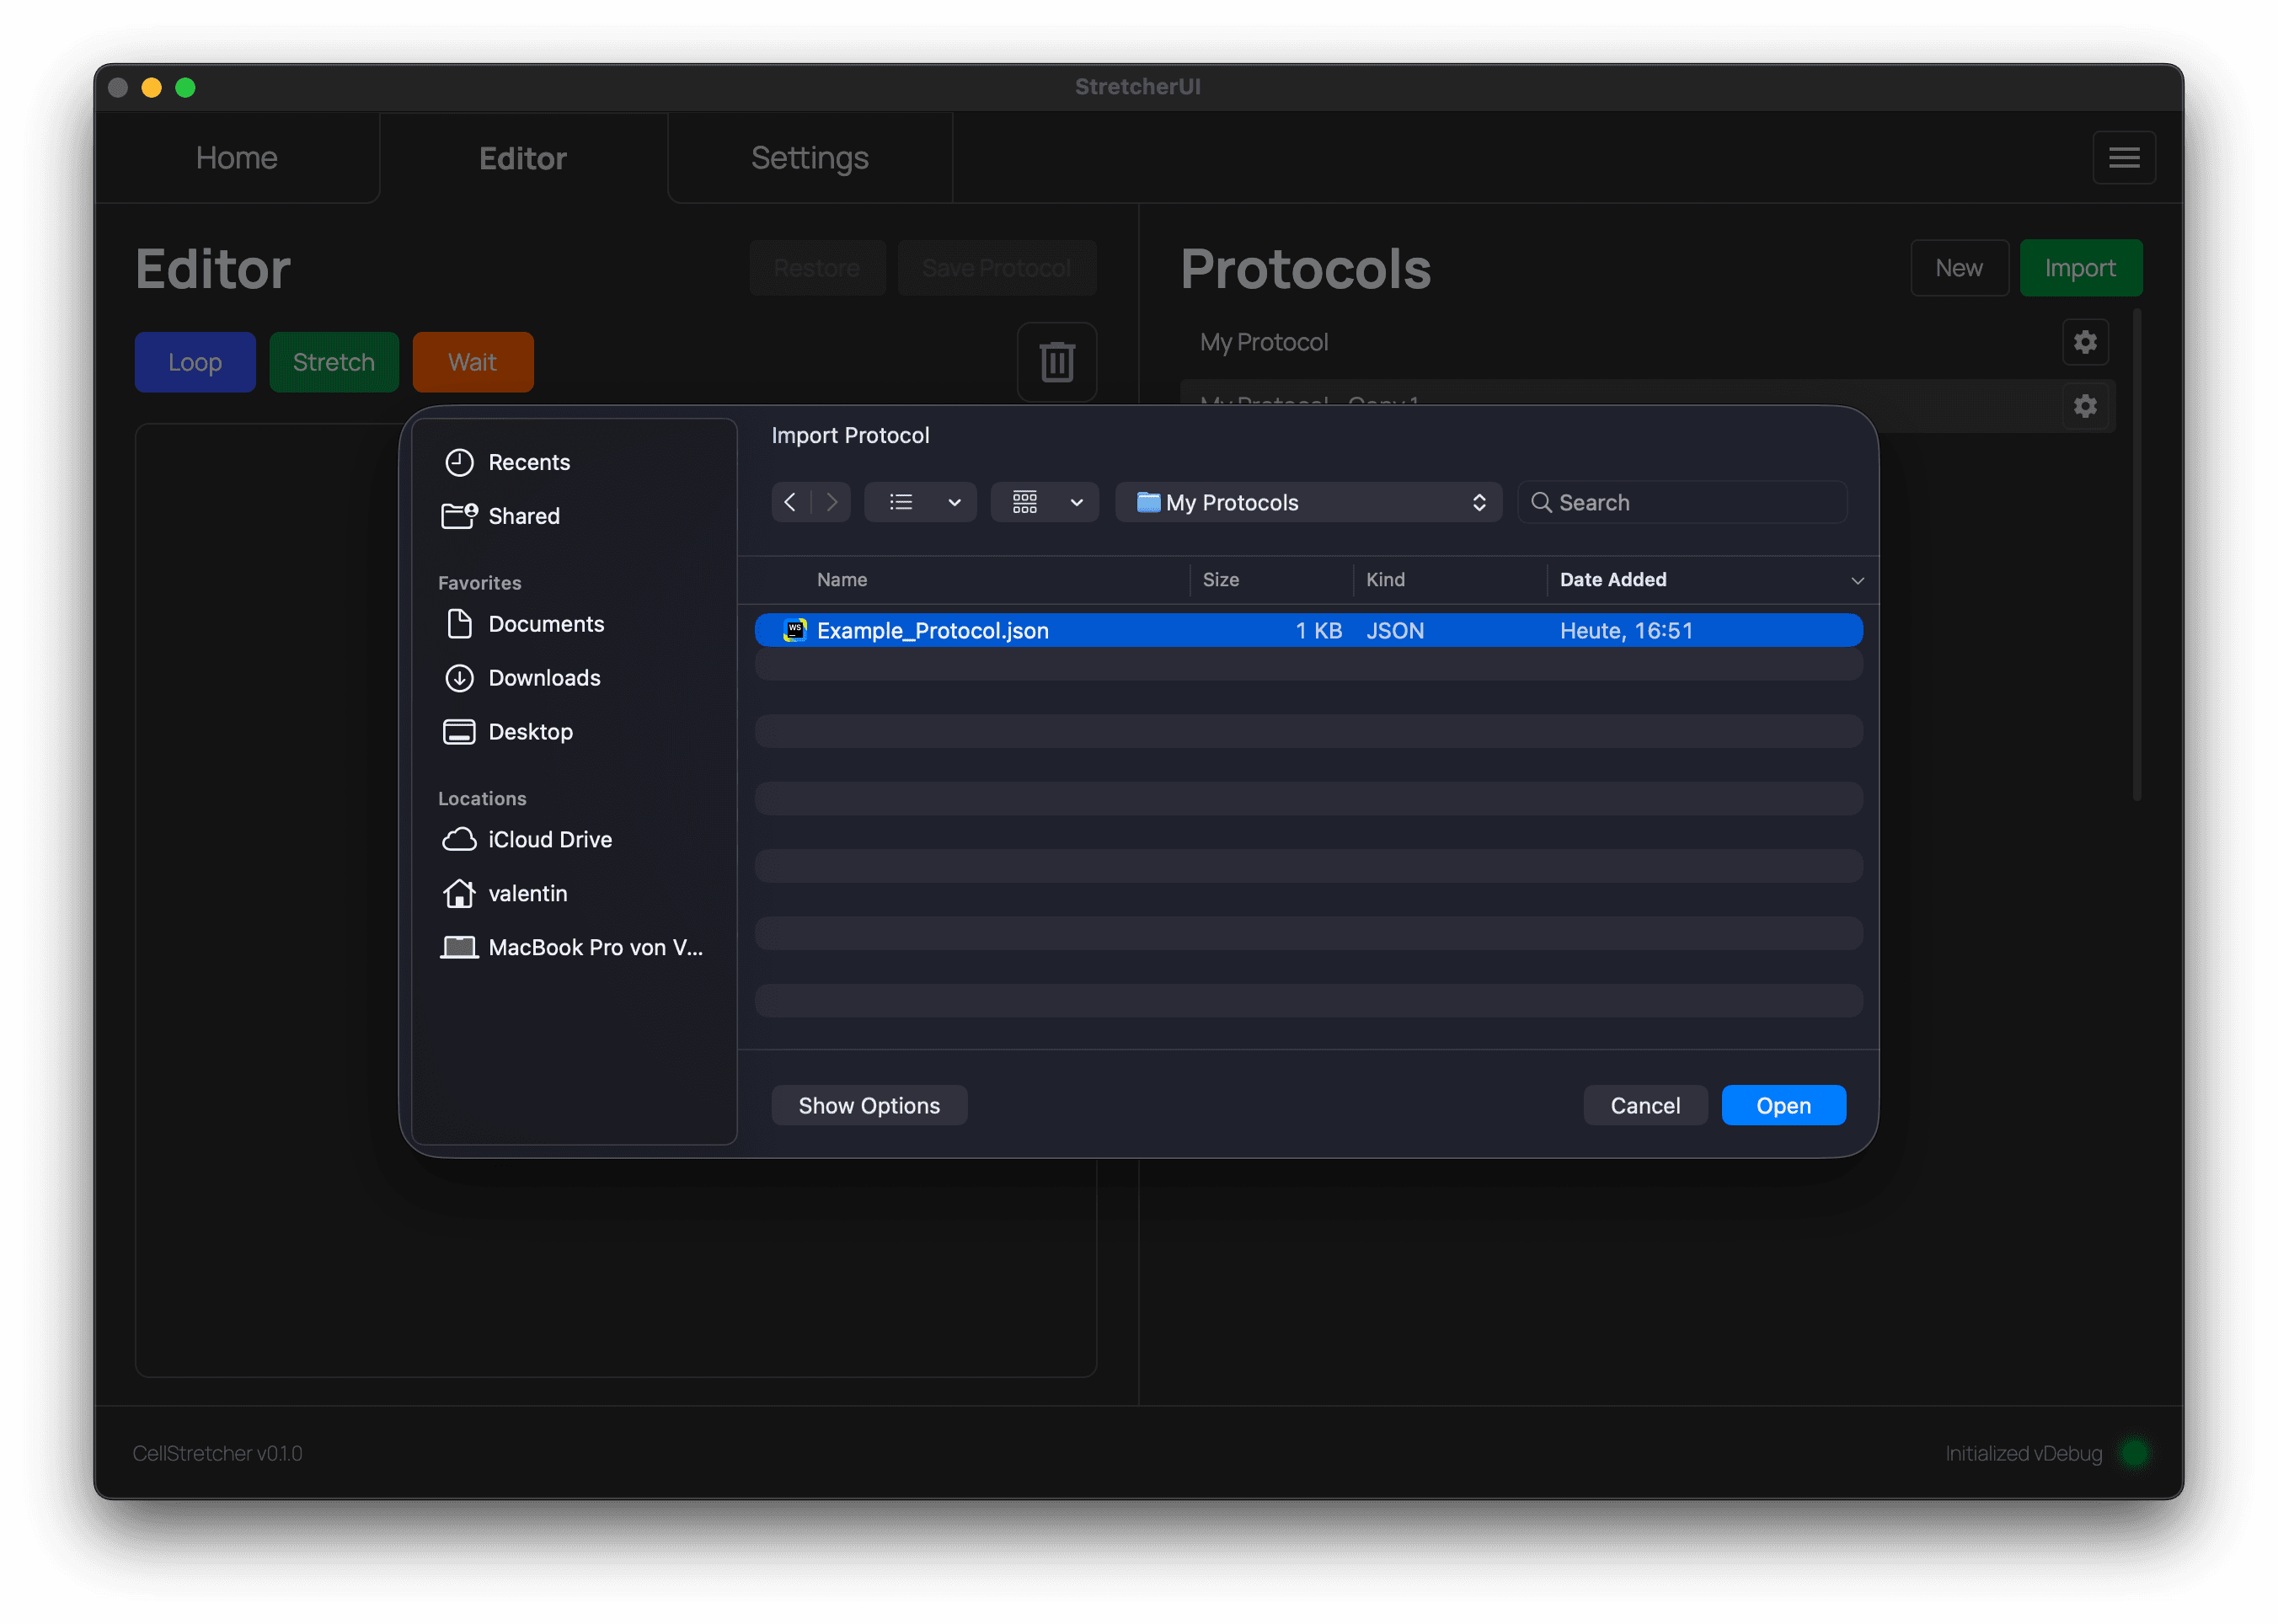This screenshot has height=1624, width=2278.
Task: Open Downloads favorite
Action: point(574,678)
